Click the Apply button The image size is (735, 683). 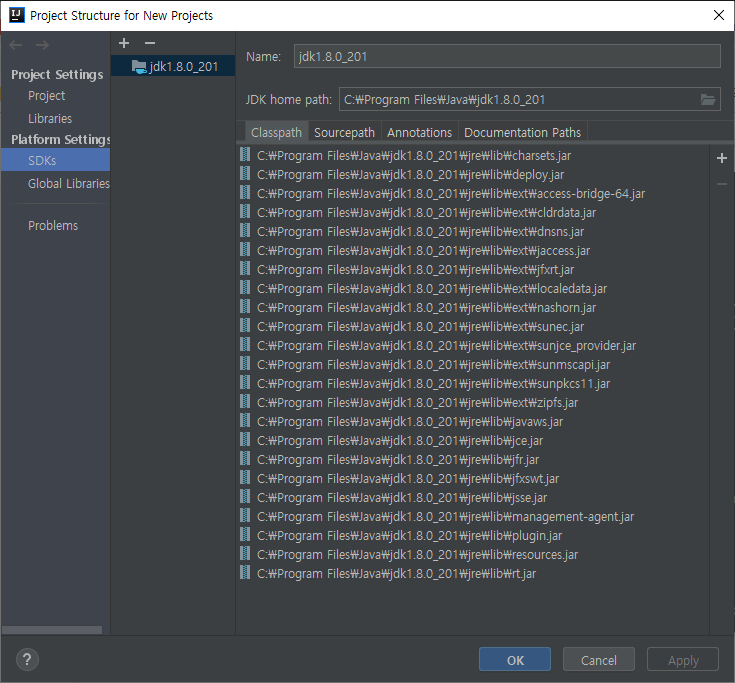[x=683, y=660]
